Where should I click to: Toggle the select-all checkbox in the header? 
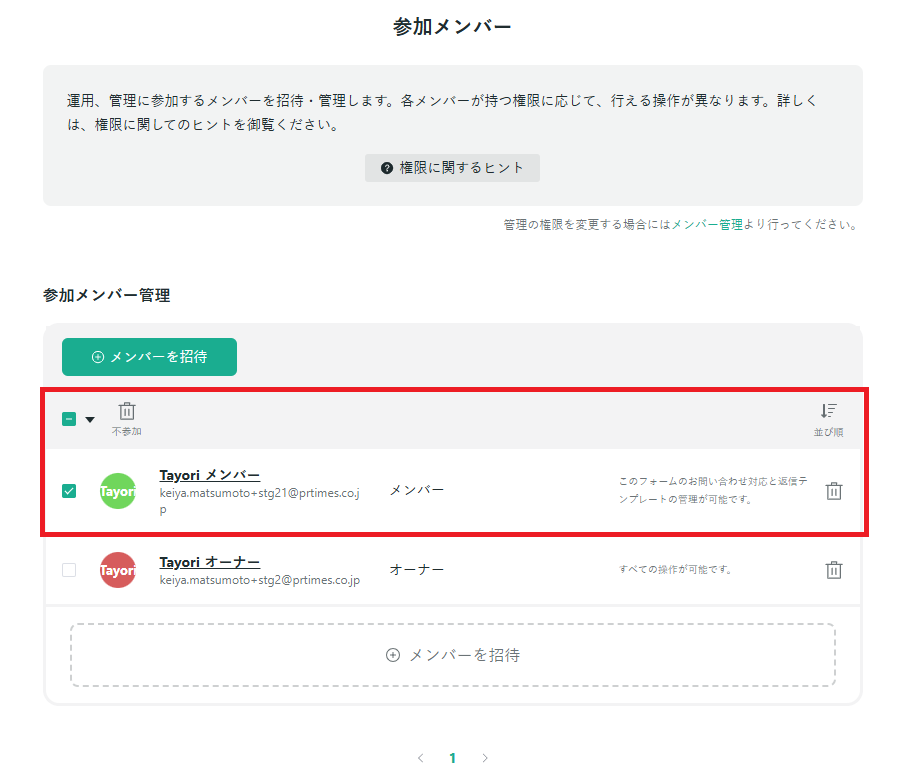[67, 419]
